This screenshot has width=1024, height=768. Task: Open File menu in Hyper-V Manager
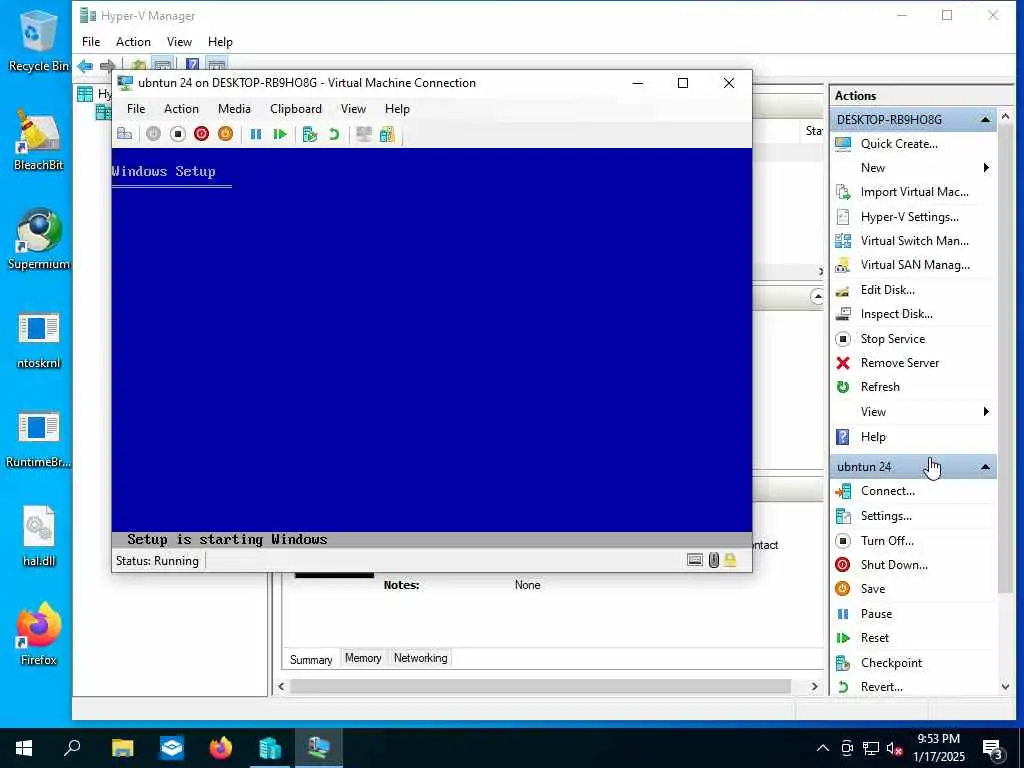tap(91, 42)
